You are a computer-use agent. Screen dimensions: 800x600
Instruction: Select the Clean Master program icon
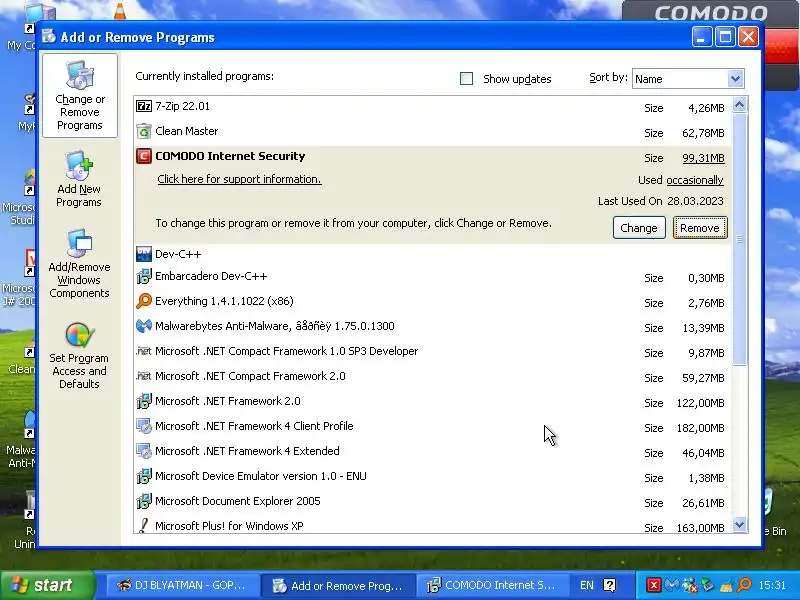[144, 131]
